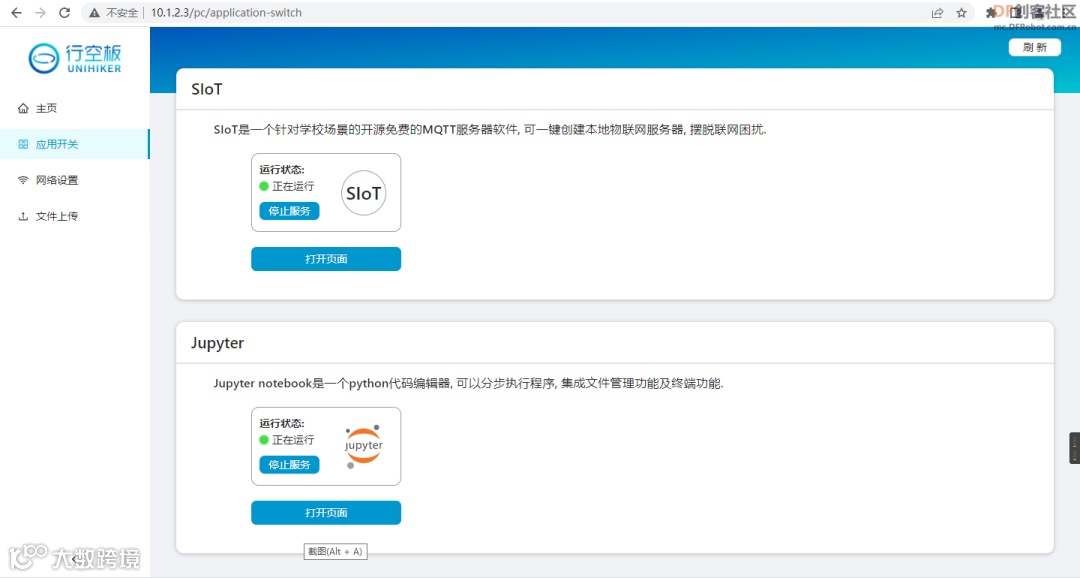Click the UNIHIKER logo
Screen dimensions: 1080x578
[x=74, y=58]
